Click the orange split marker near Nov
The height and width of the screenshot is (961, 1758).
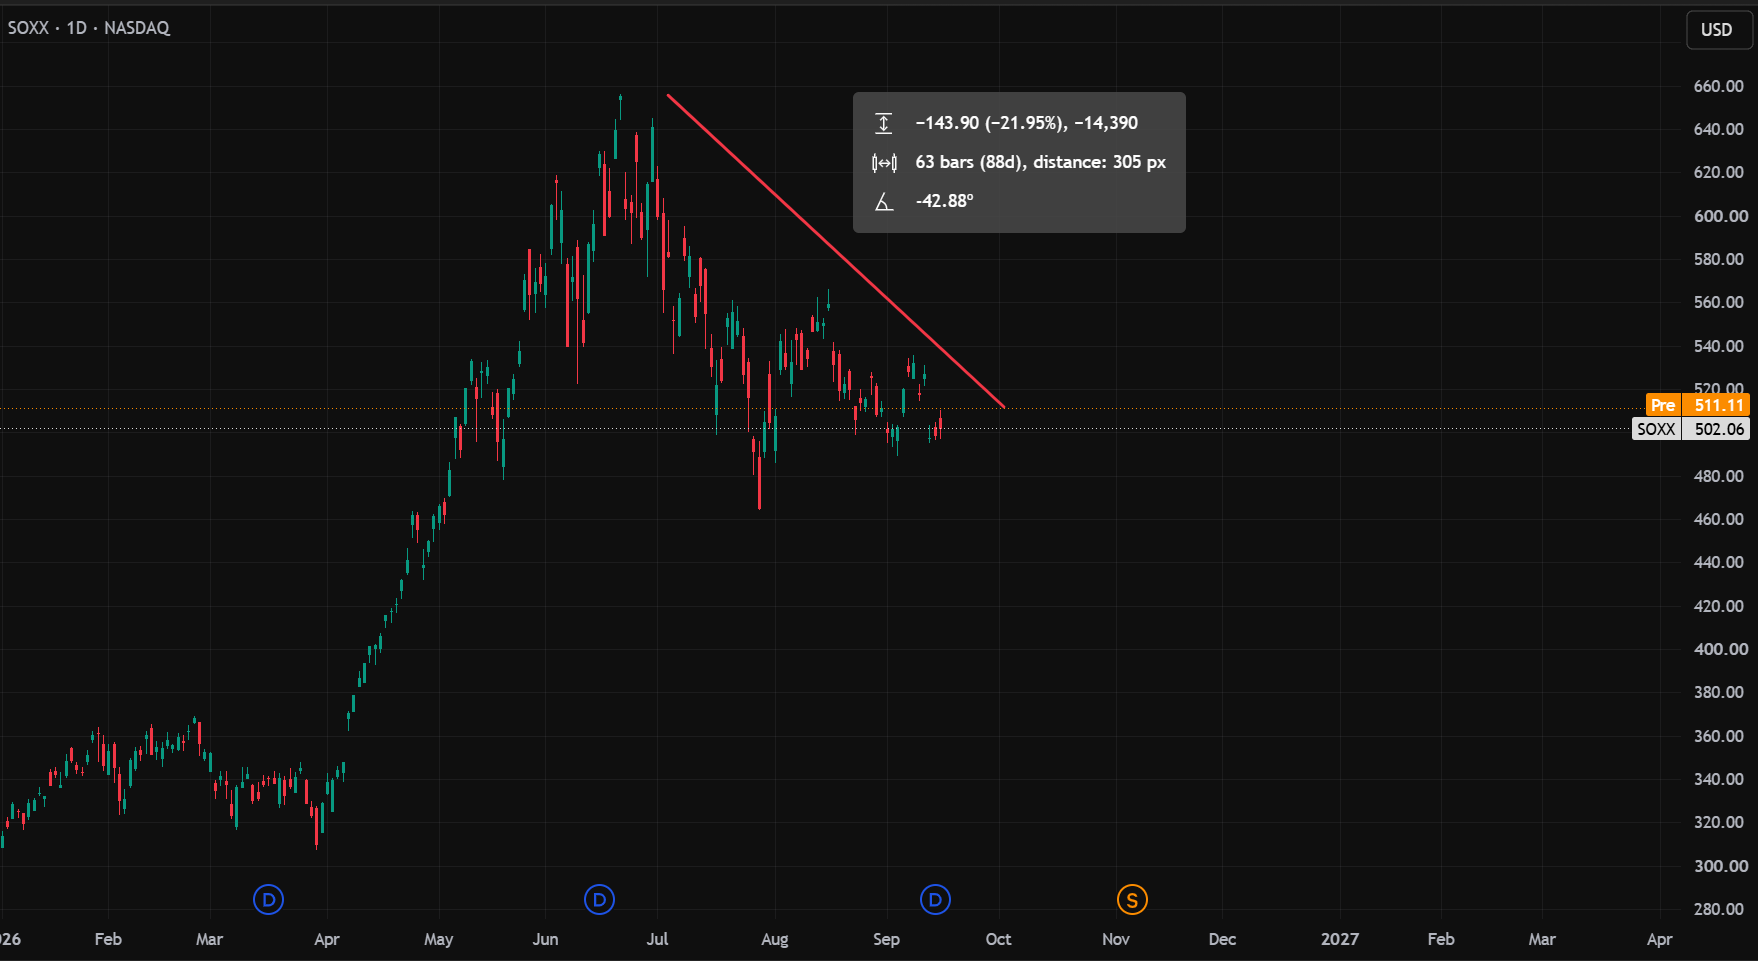pos(1132,900)
